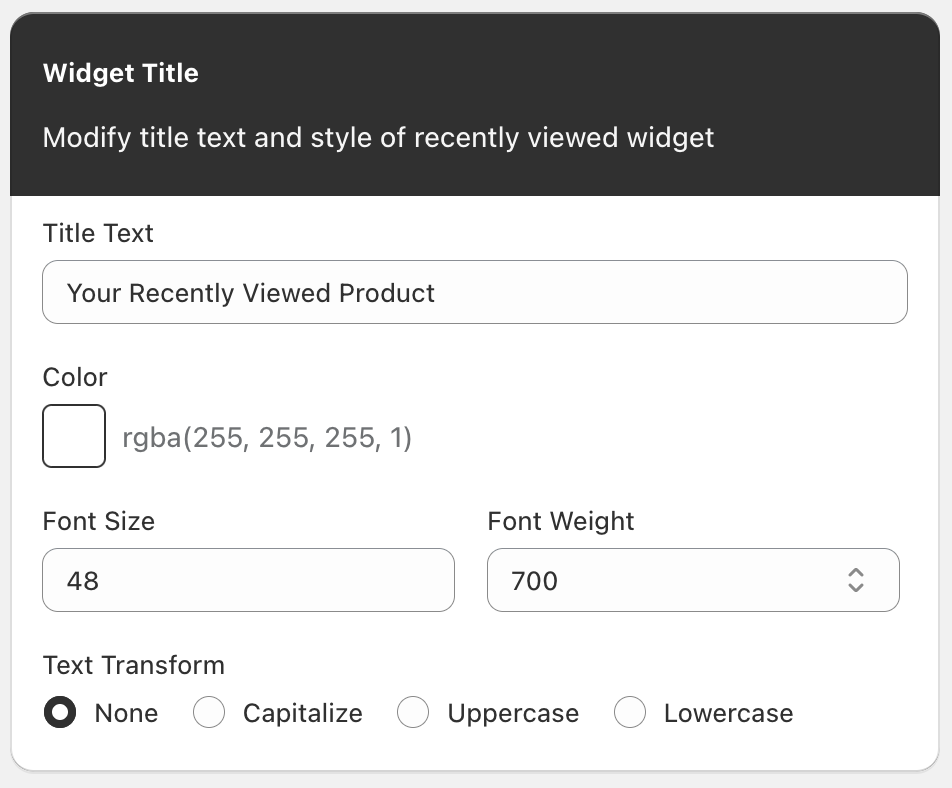Select the None text transform radio button
The height and width of the screenshot is (788, 952).
(x=61, y=713)
